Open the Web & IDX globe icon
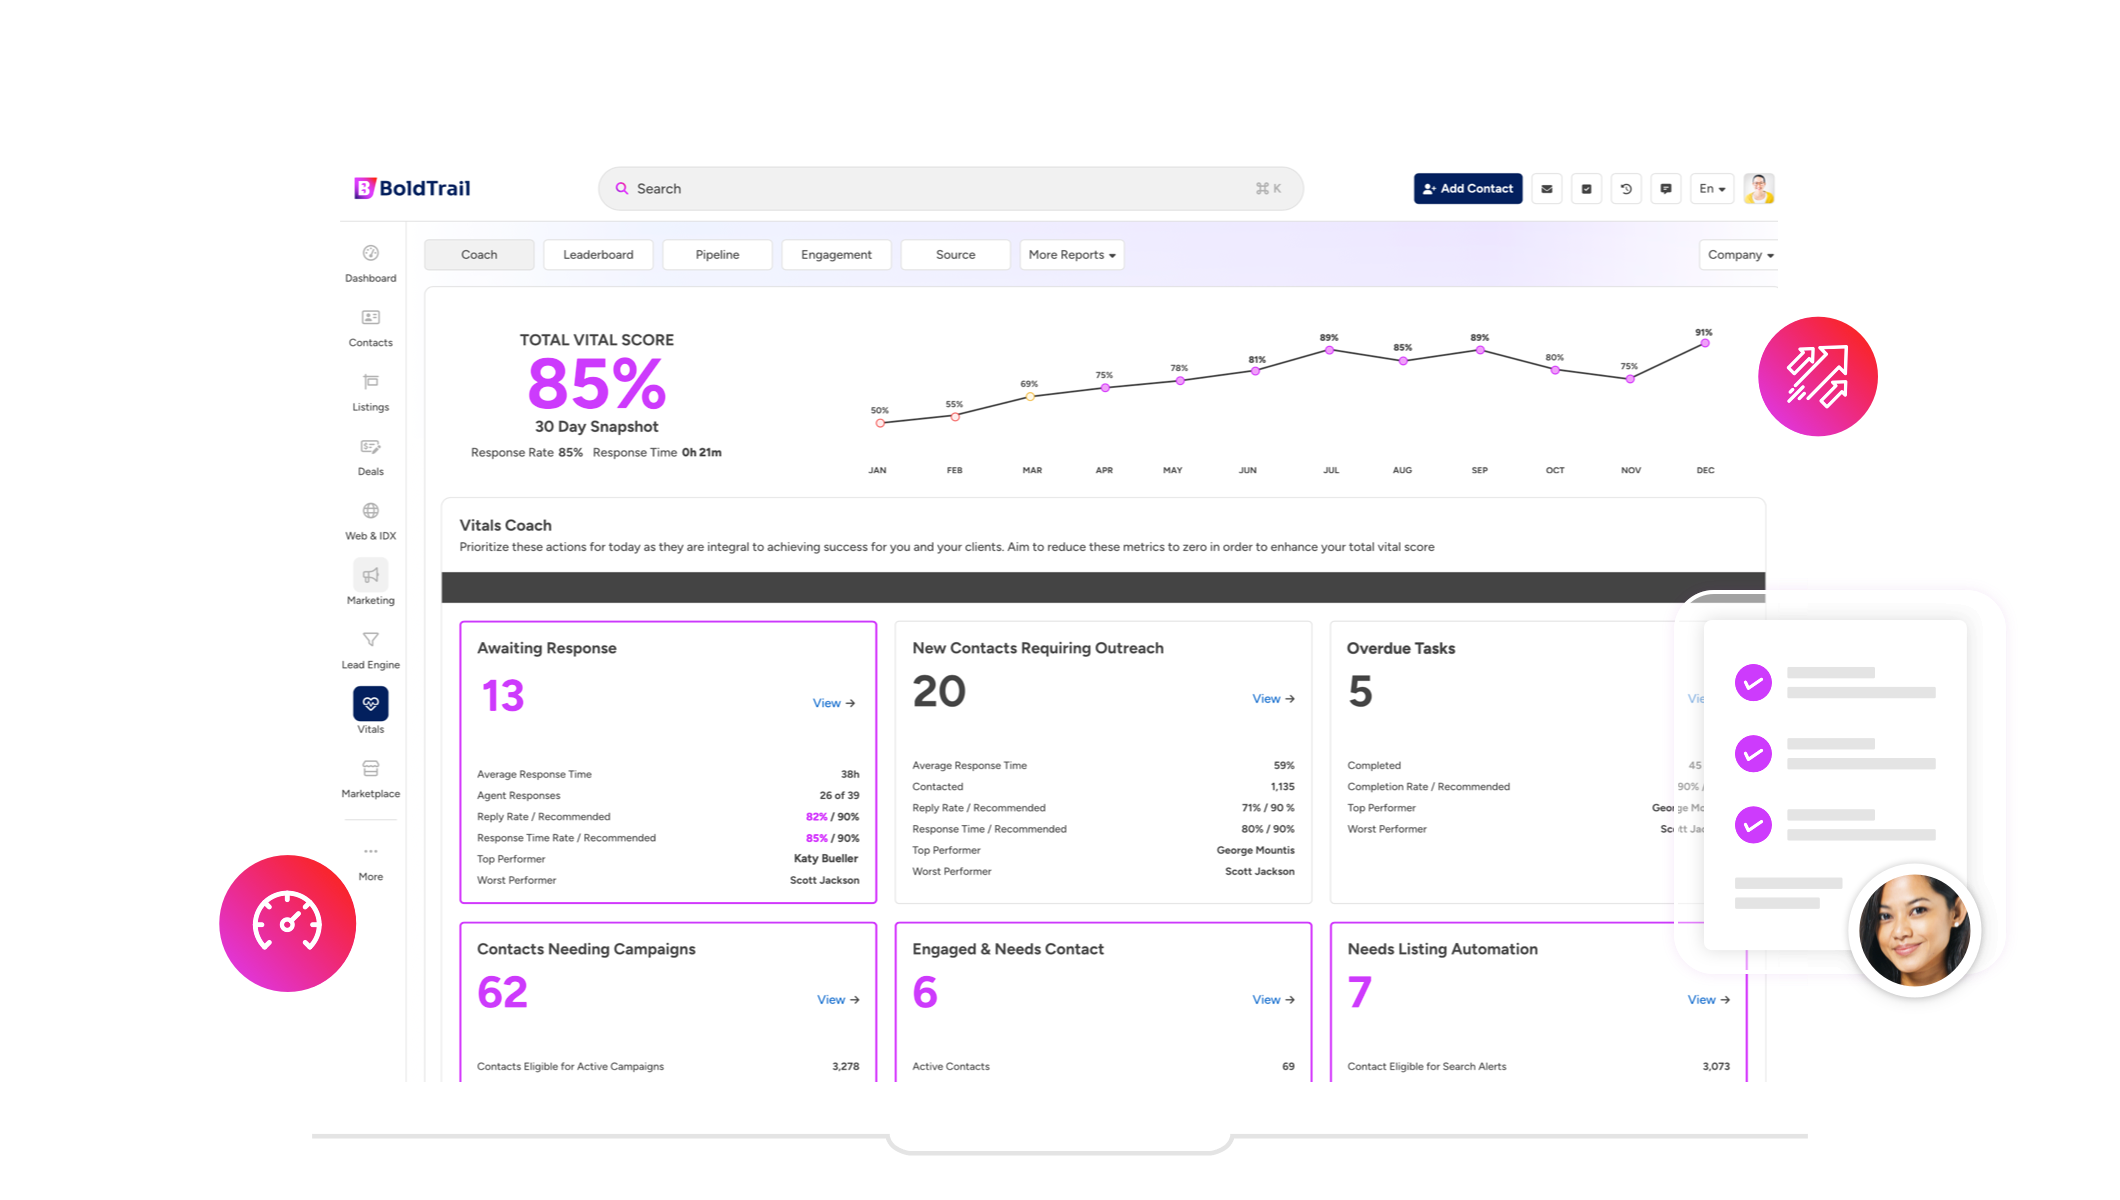This screenshot has width=2120, height=1200. click(x=370, y=511)
